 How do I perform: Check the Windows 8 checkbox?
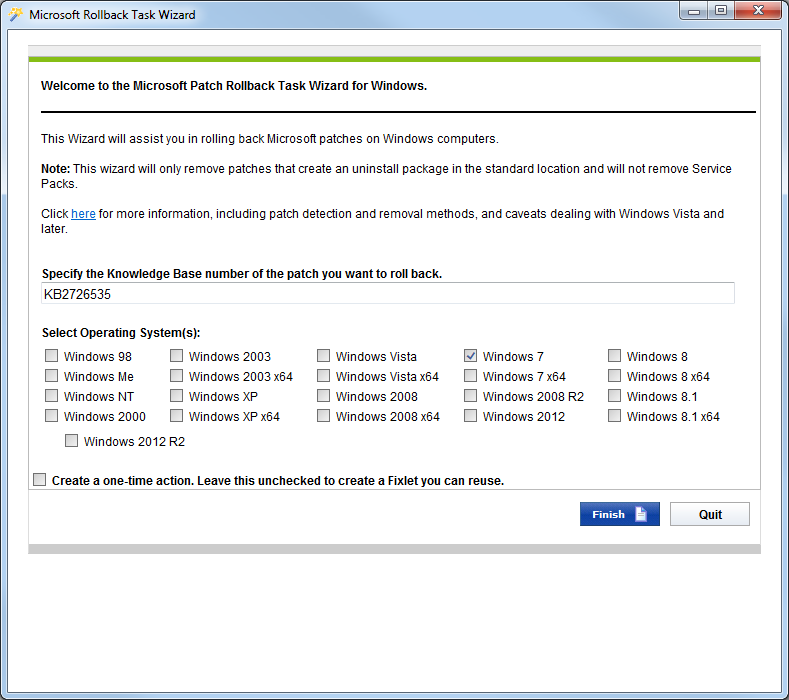click(x=614, y=356)
